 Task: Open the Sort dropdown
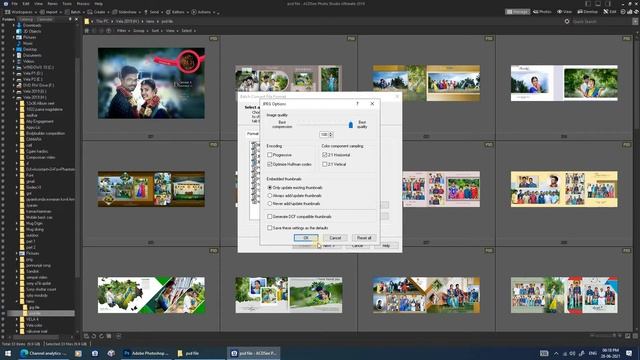pyautogui.click(x=156, y=31)
